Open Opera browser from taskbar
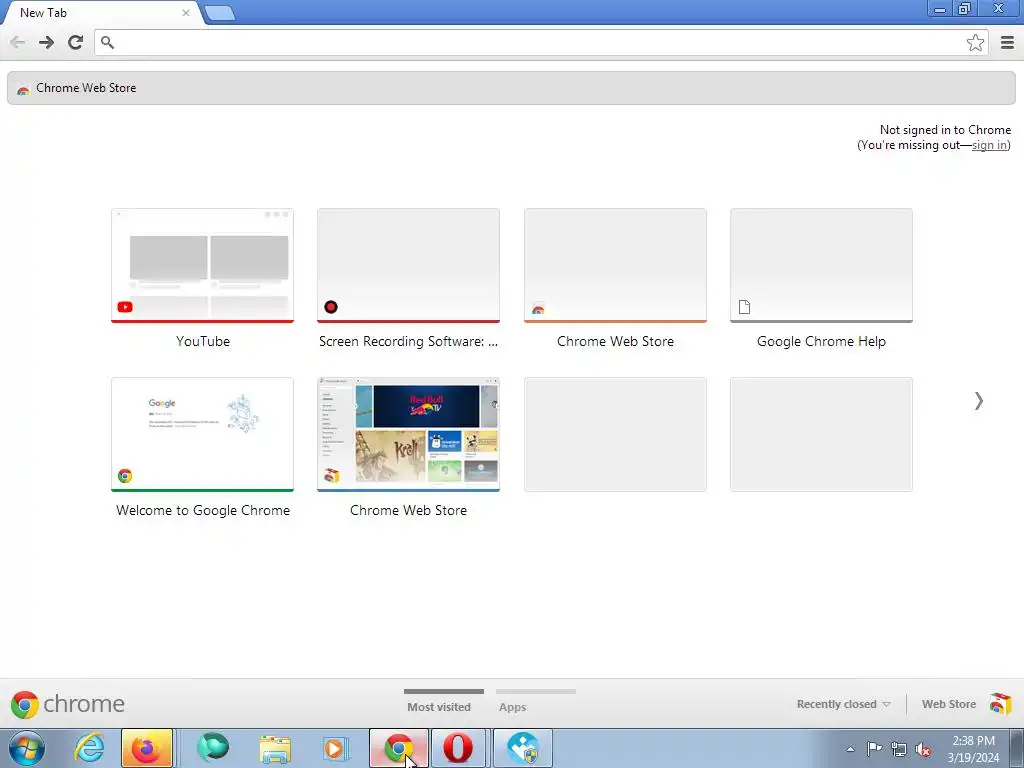The height and width of the screenshot is (768, 1024). [458, 748]
